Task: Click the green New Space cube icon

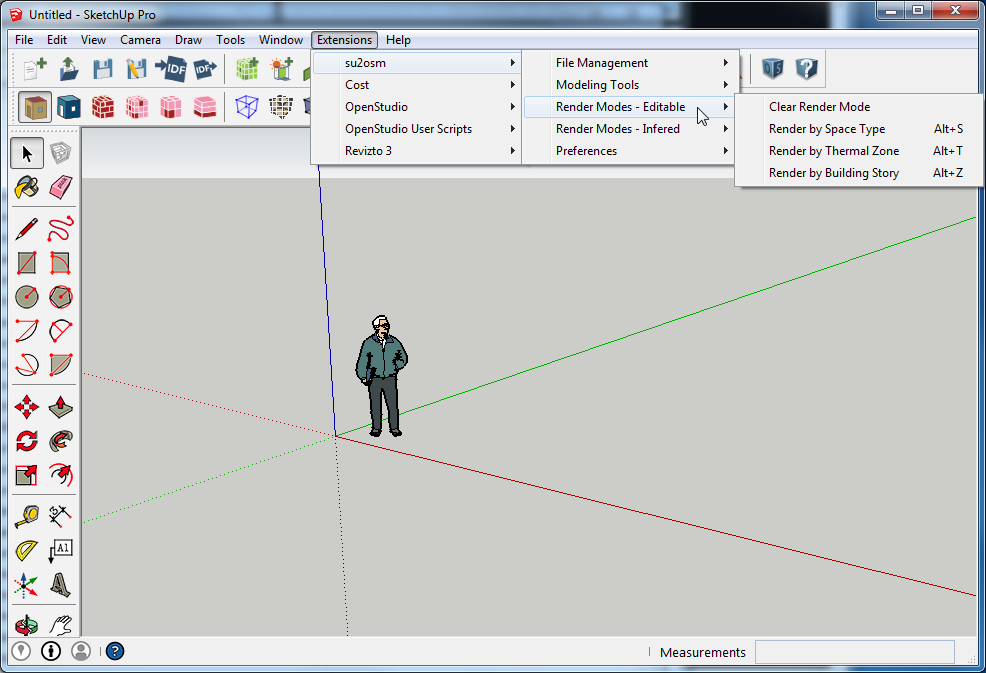Action: (x=247, y=68)
